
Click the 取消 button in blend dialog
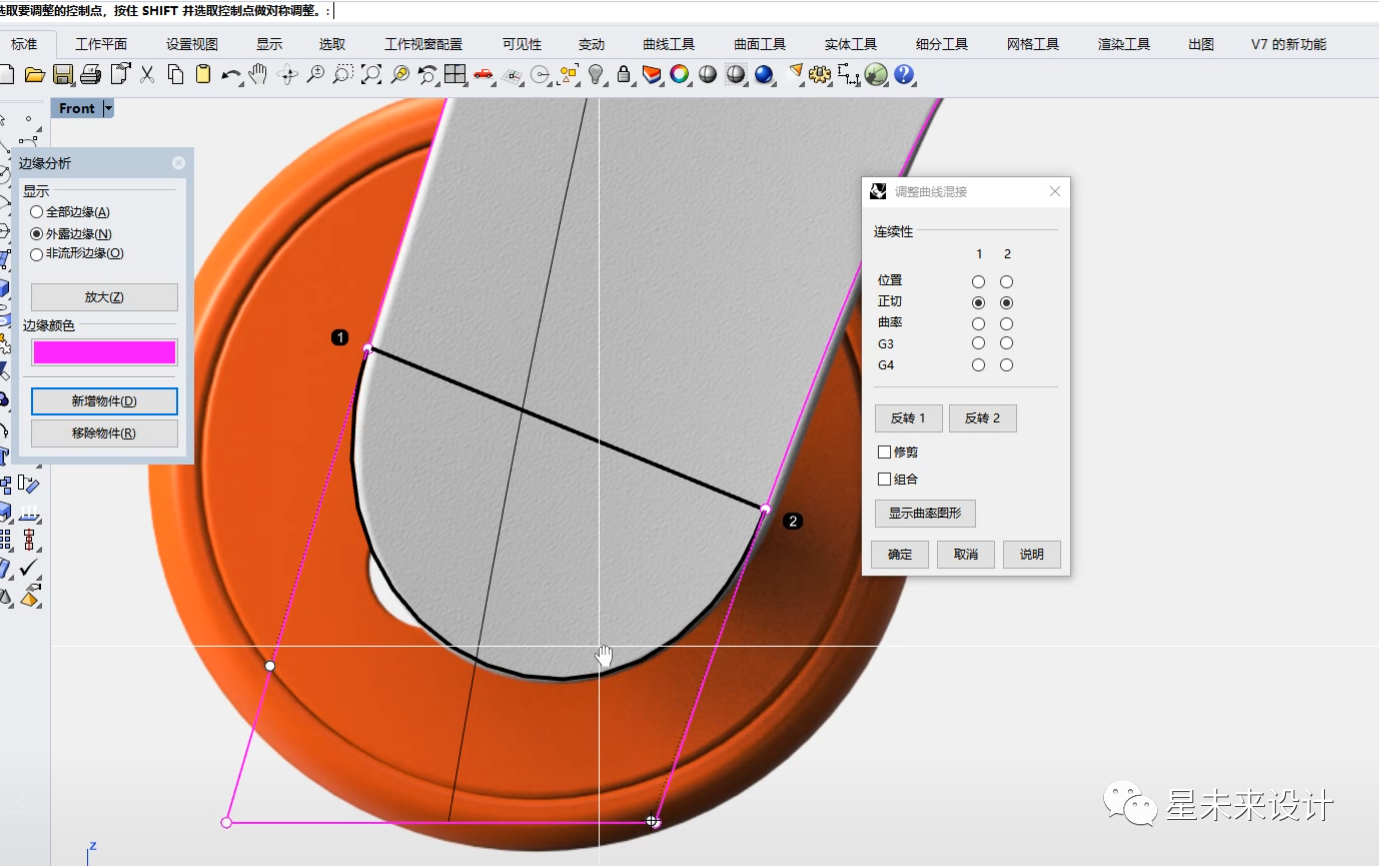[x=966, y=554]
